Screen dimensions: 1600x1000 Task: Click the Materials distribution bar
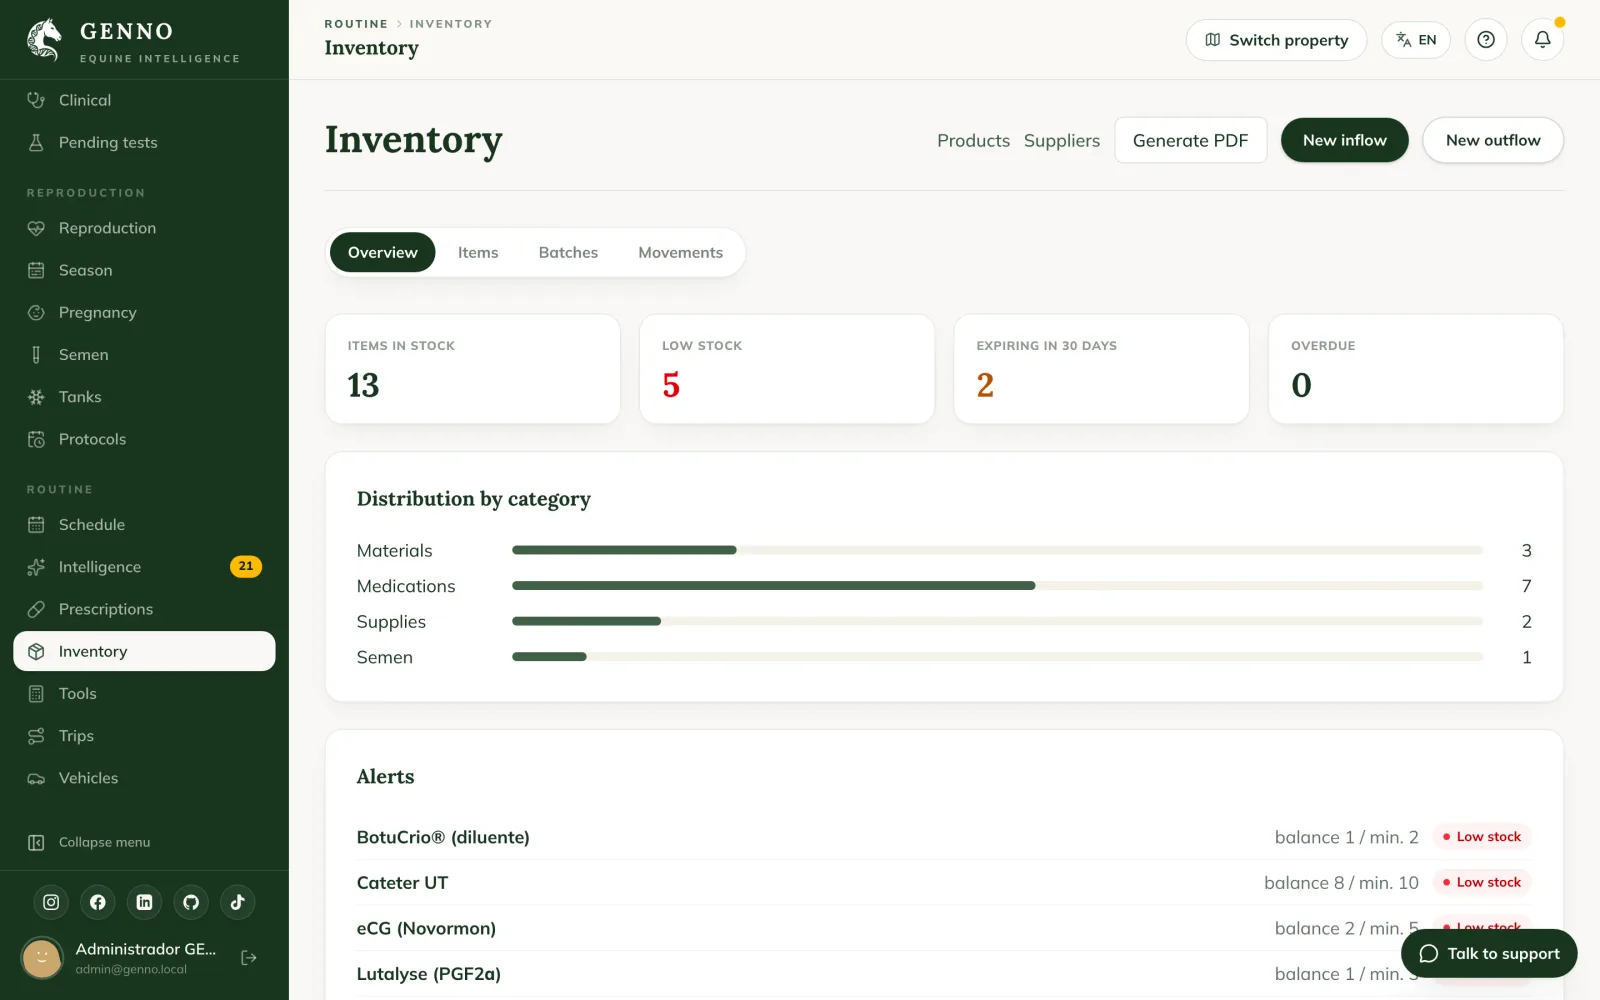[997, 550]
